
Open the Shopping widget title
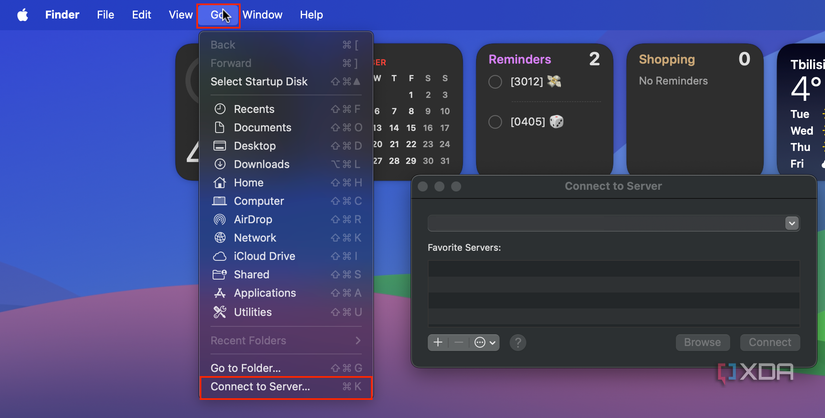[667, 59]
